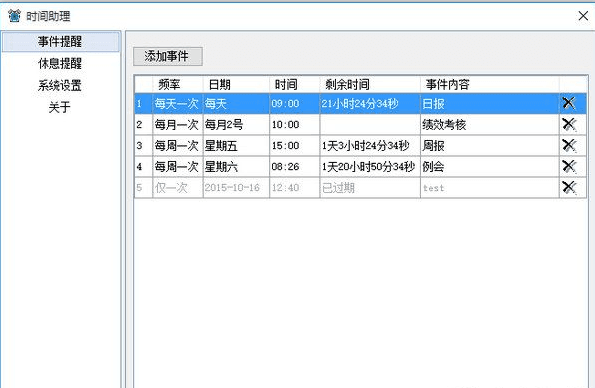Click the 时间 column header
Screen dimensions: 595x388
[294, 84]
